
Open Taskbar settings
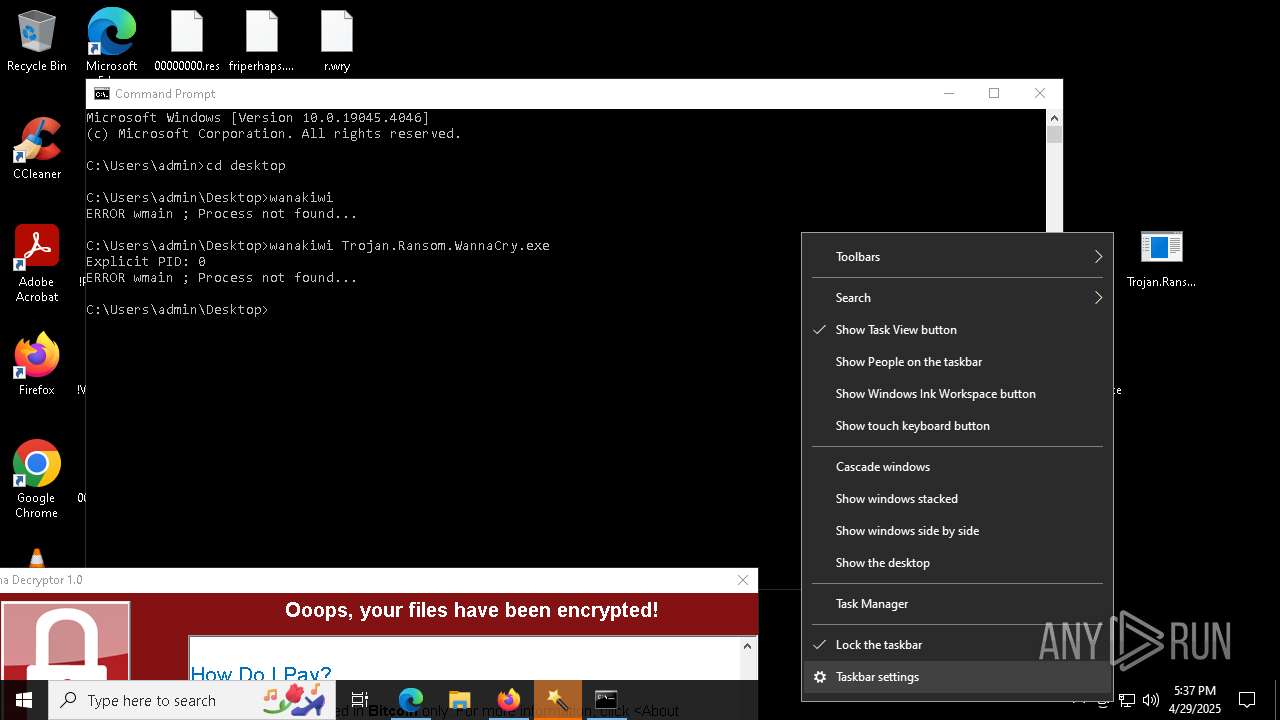[x=957, y=677]
